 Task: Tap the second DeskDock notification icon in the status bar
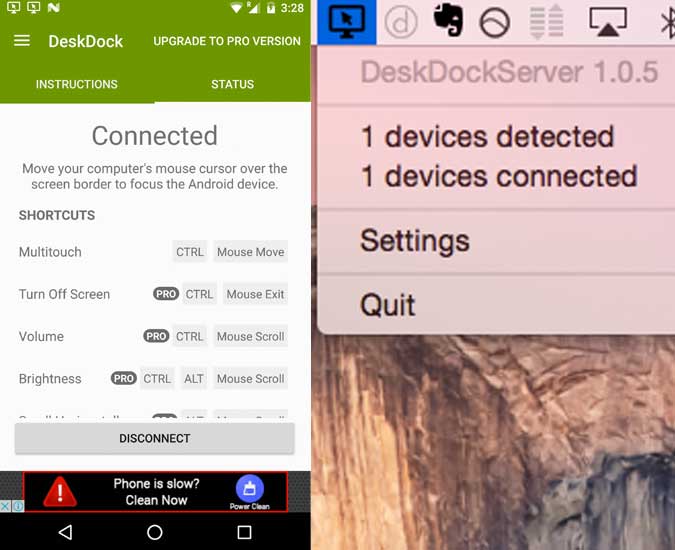[33, 7]
